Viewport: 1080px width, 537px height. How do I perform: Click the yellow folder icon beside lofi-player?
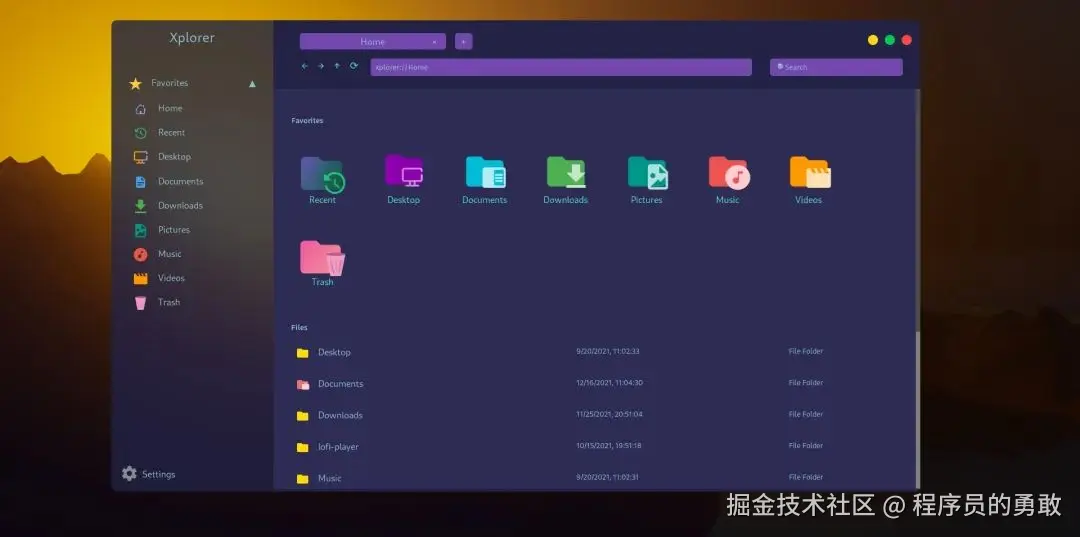[x=302, y=448]
